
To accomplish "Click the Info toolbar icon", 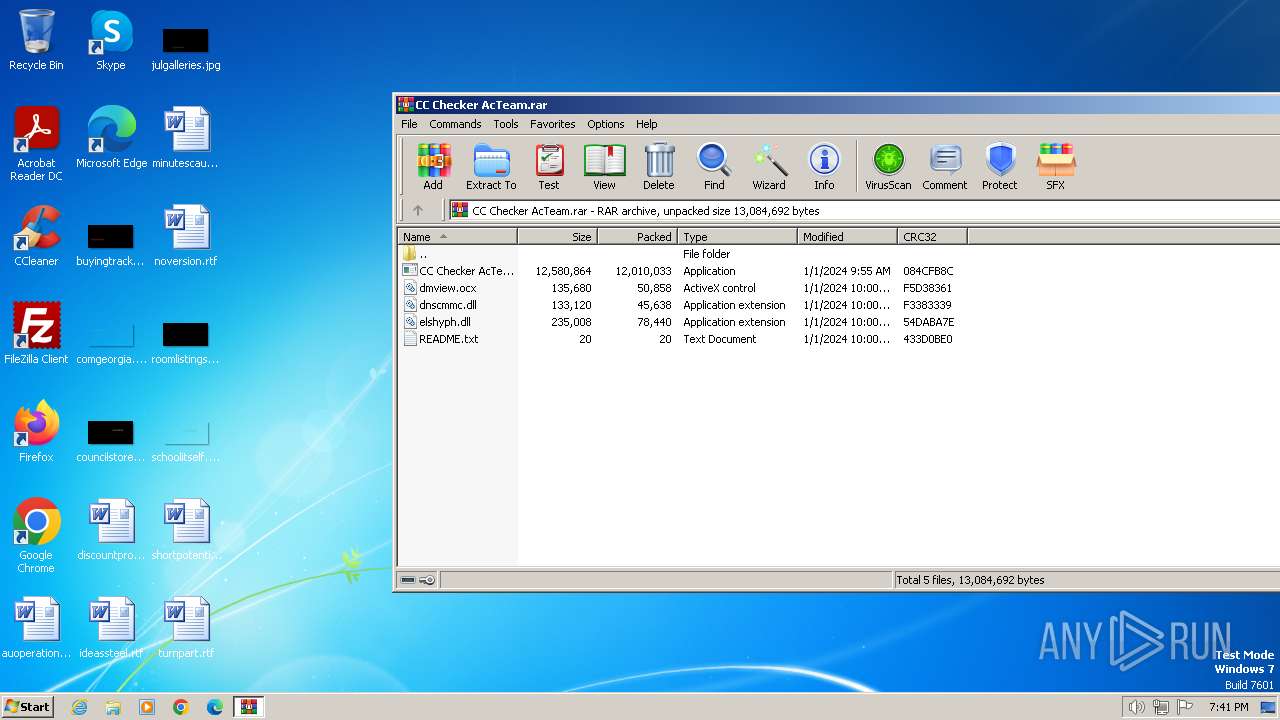I will [824, 166].
